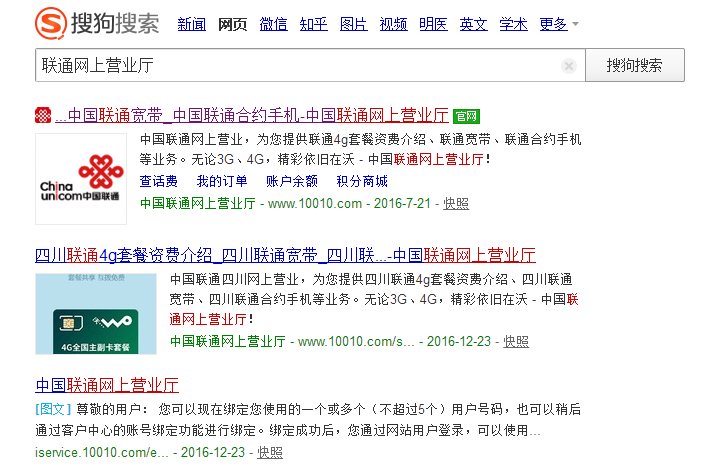The height and width of the screenshot is (474, 701).
Task: Click the 4G全国主副卡套餐 thumbnail image
Action: click(96, 314)
